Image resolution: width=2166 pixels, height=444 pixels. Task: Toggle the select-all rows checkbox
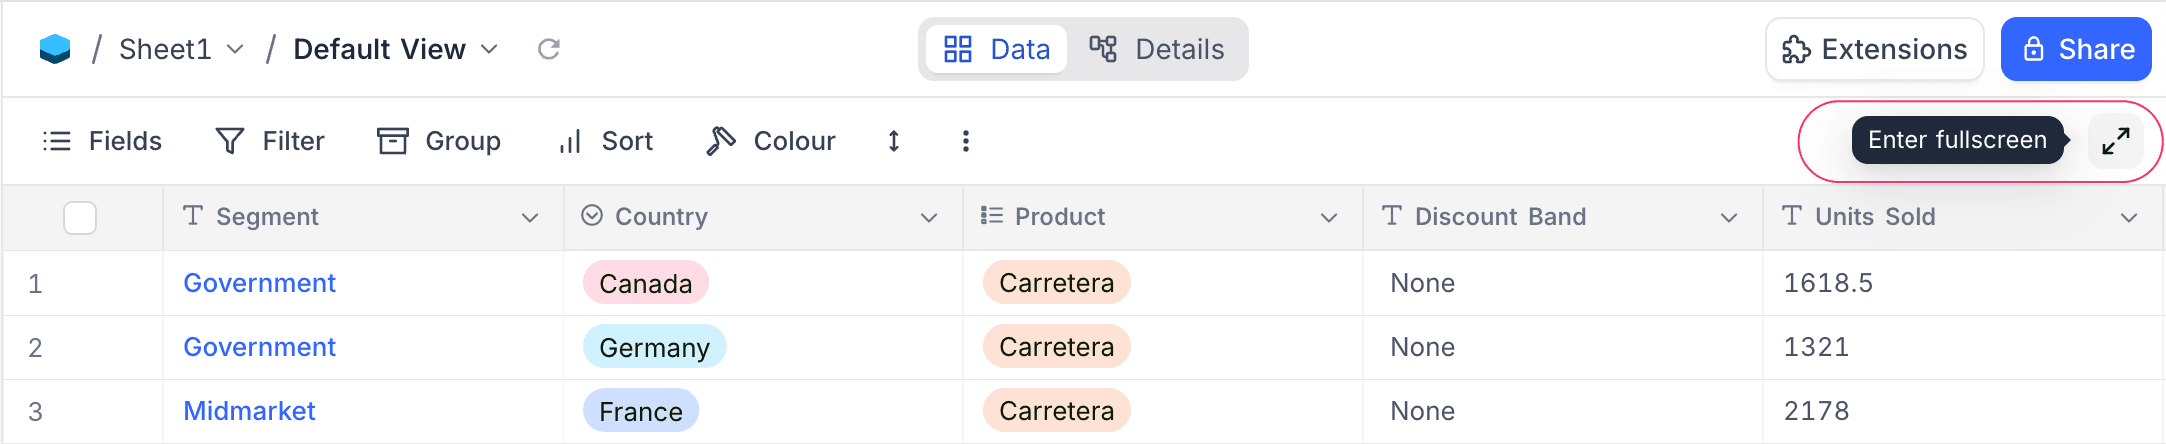[80, 217]
